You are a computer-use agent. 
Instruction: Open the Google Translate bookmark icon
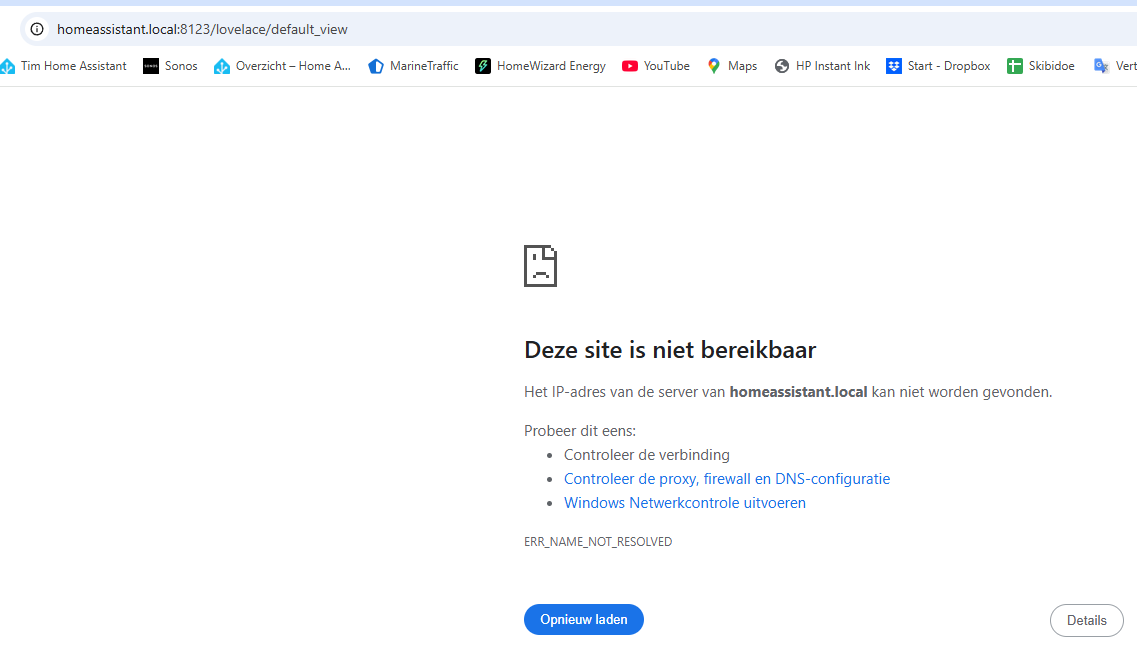point(1101,66)
